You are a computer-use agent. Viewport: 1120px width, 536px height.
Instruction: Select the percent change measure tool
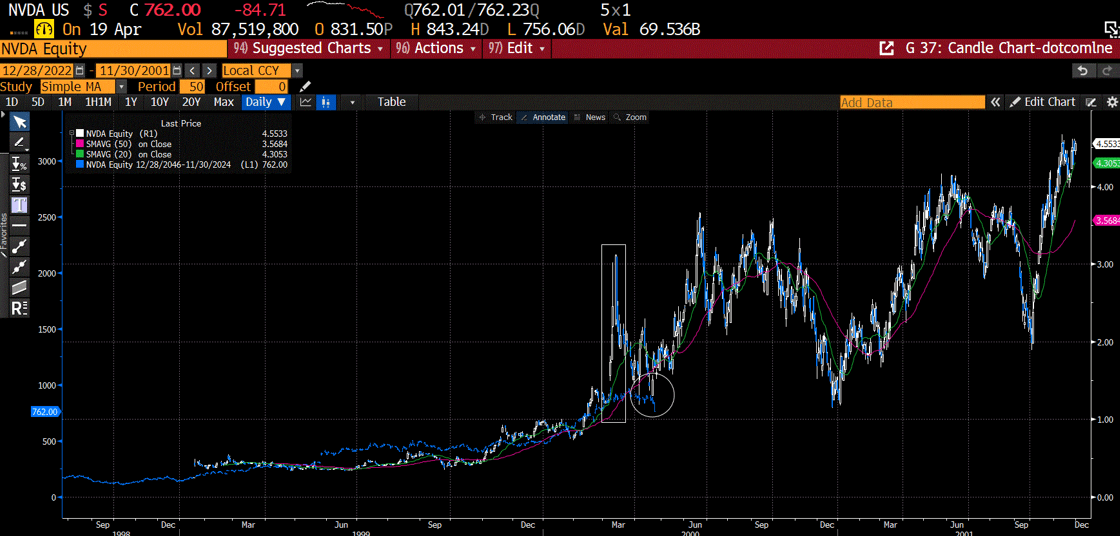click(19, 164)
